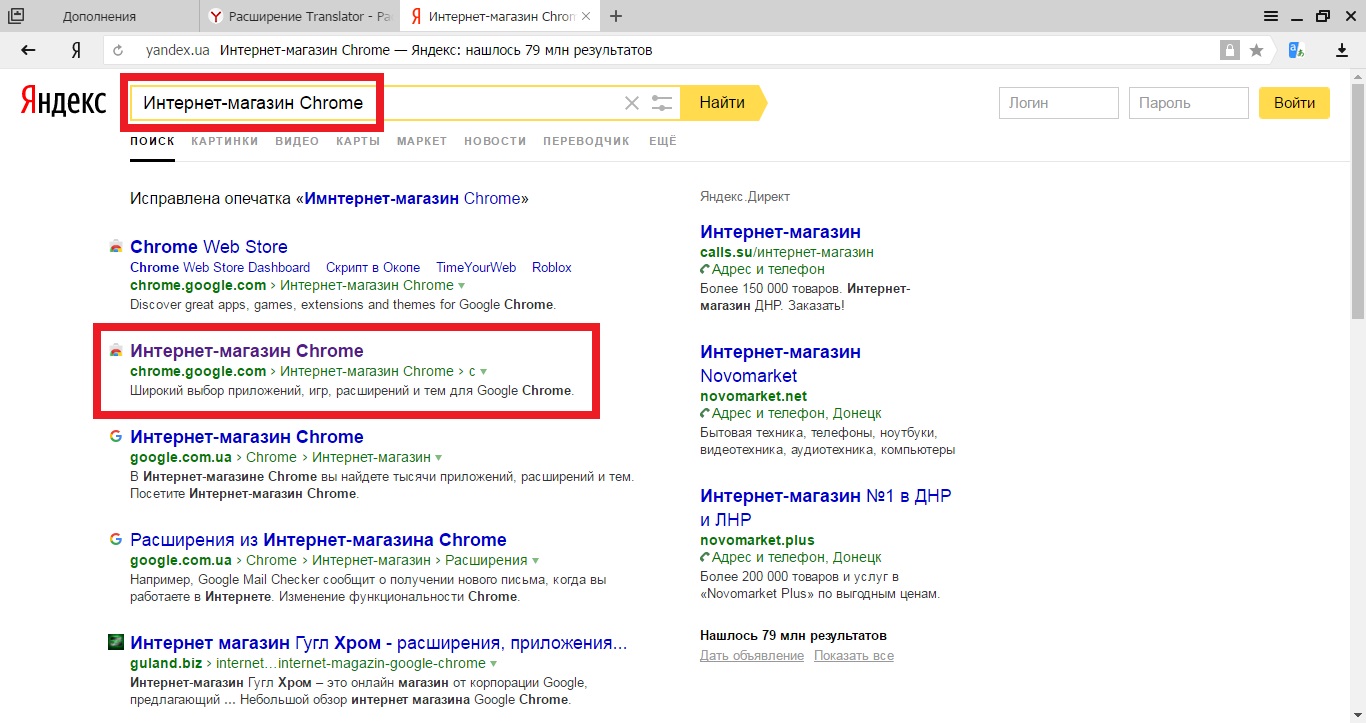This screenshot has width=1366, height=723.
Task: Click the Яндекс.Директ label
Action: point(745,197)
